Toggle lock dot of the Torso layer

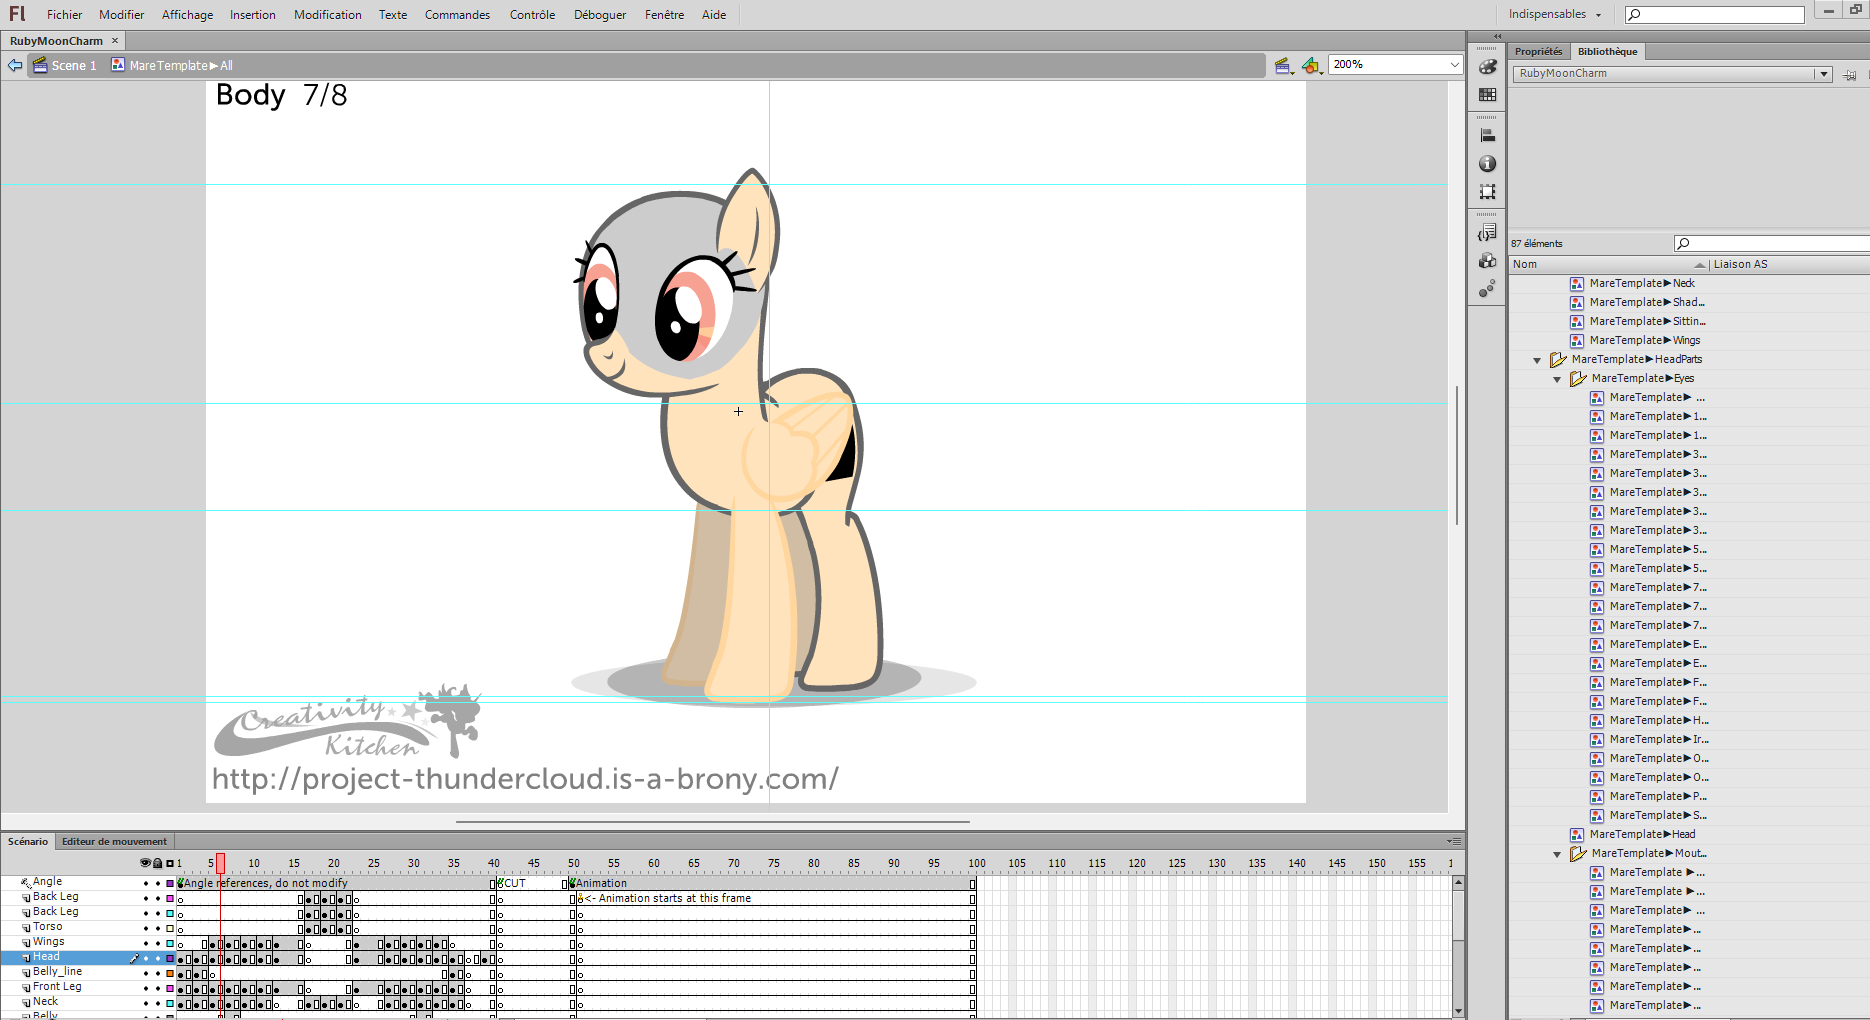click(x=157, y=928)
